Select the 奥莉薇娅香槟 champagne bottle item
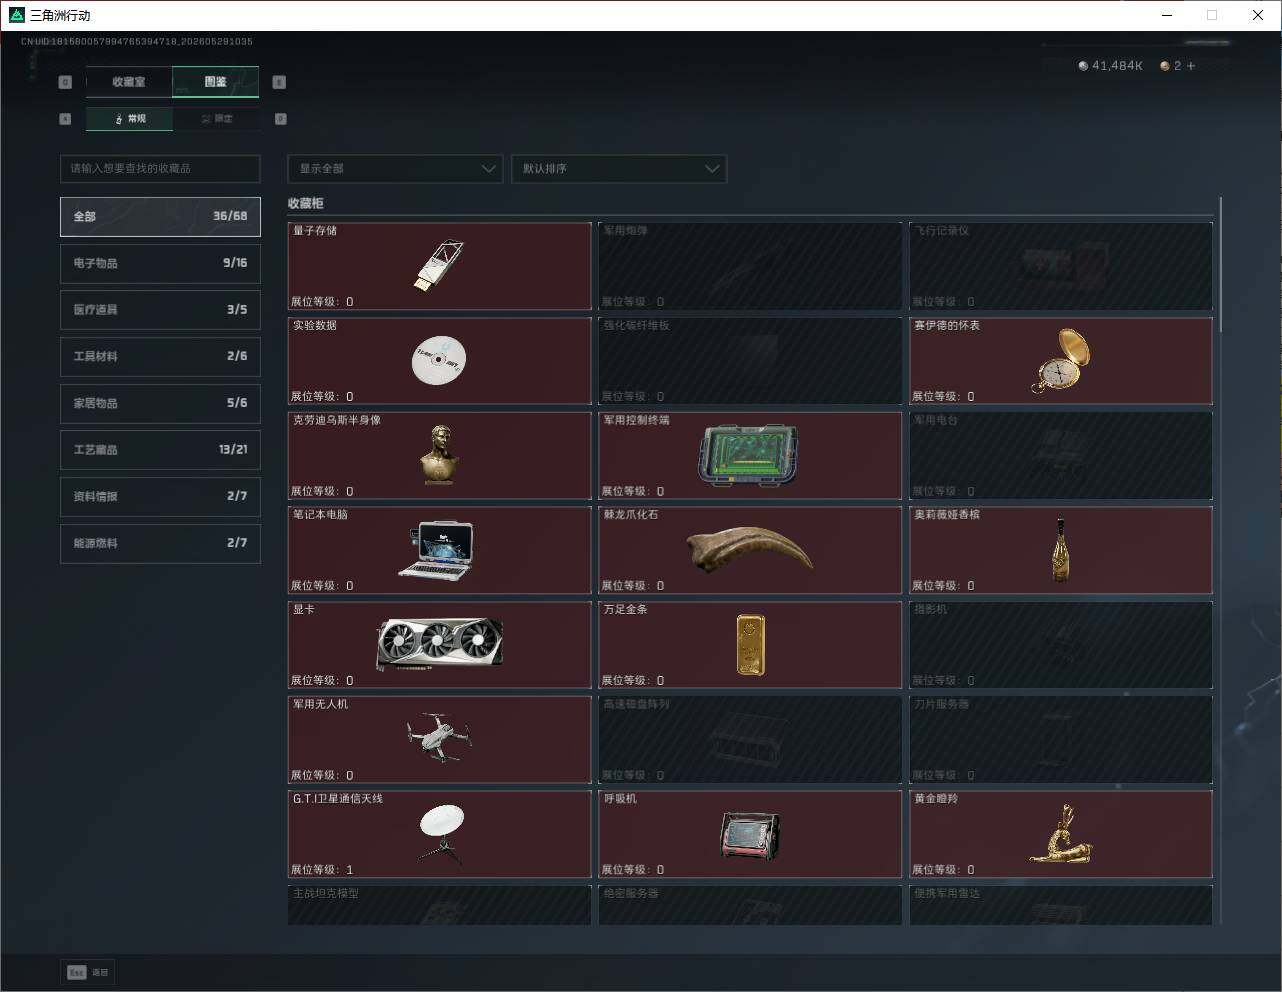 [x=1060, y=550]
